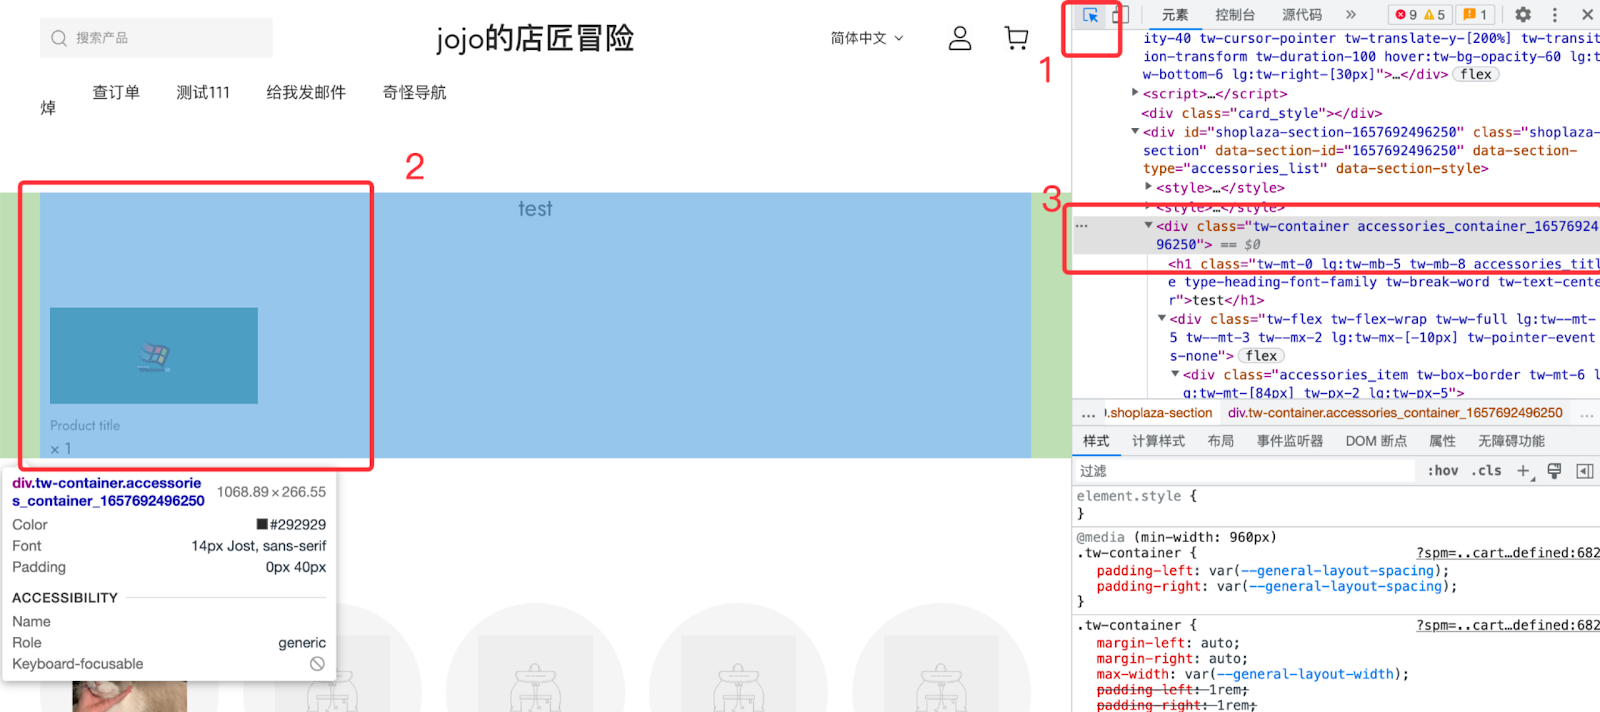Click the .shoplaza-section breadcrumb
Viewport: 1600px width, 712px height.
1159,413
